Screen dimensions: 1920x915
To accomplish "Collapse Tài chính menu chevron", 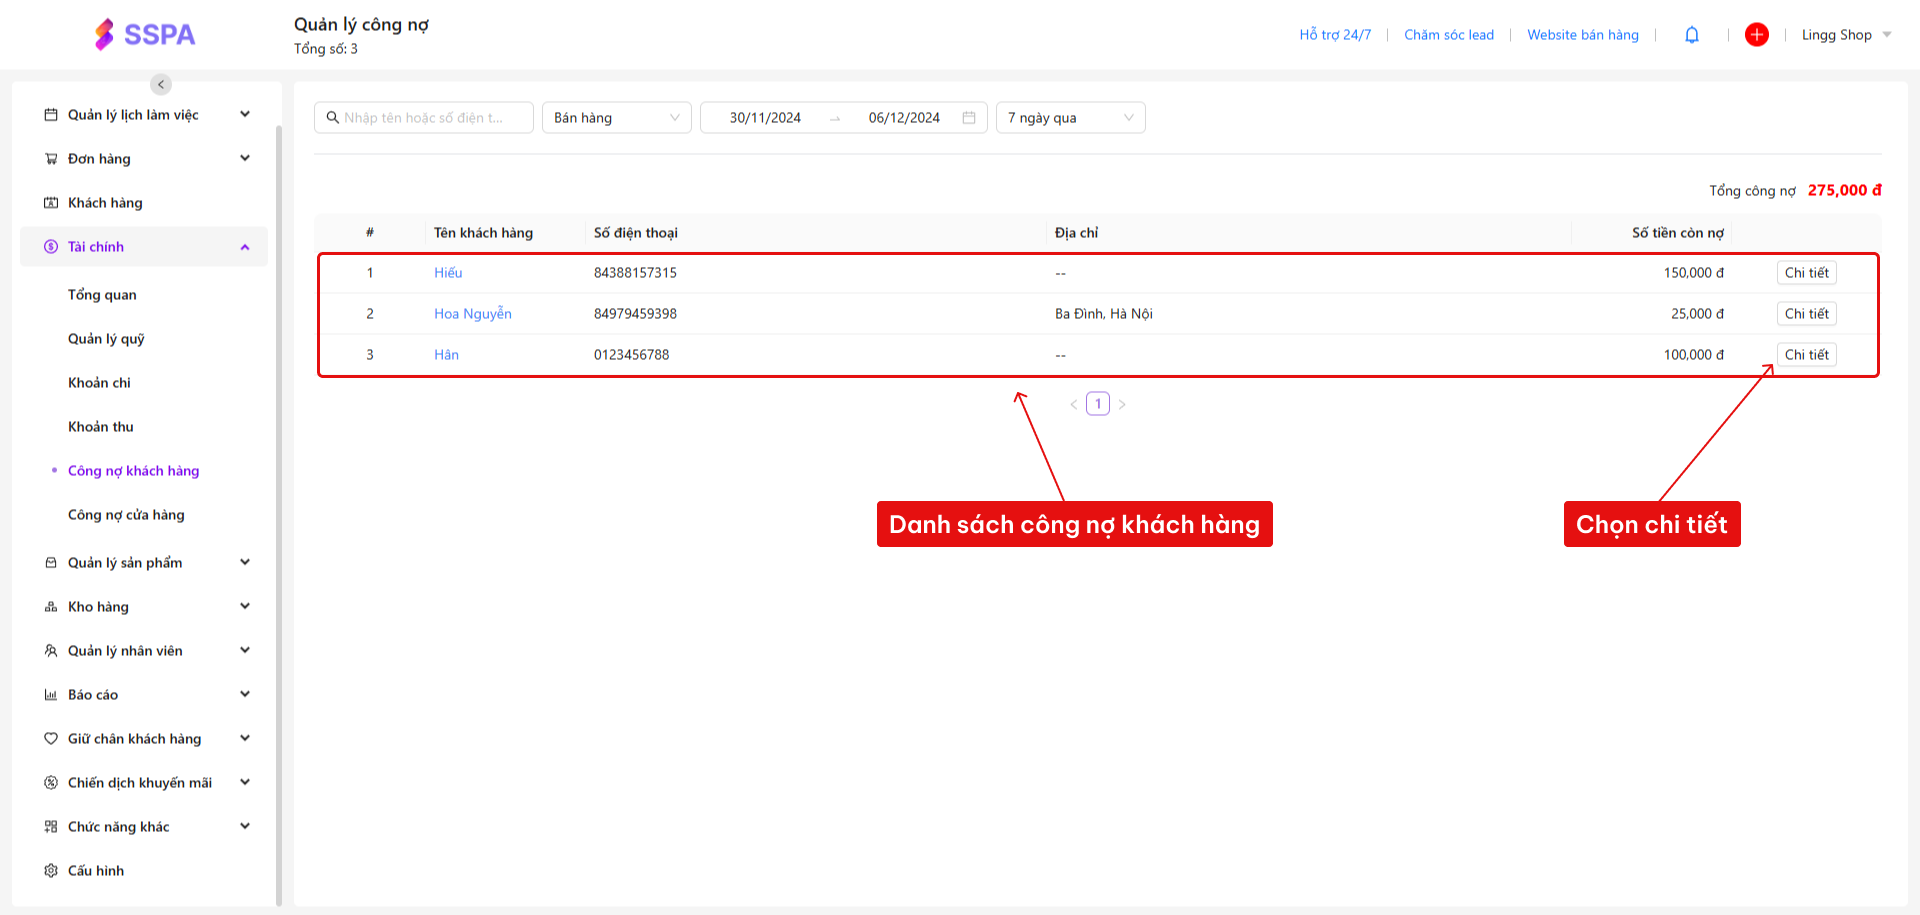I will click(x=245, y=247).
